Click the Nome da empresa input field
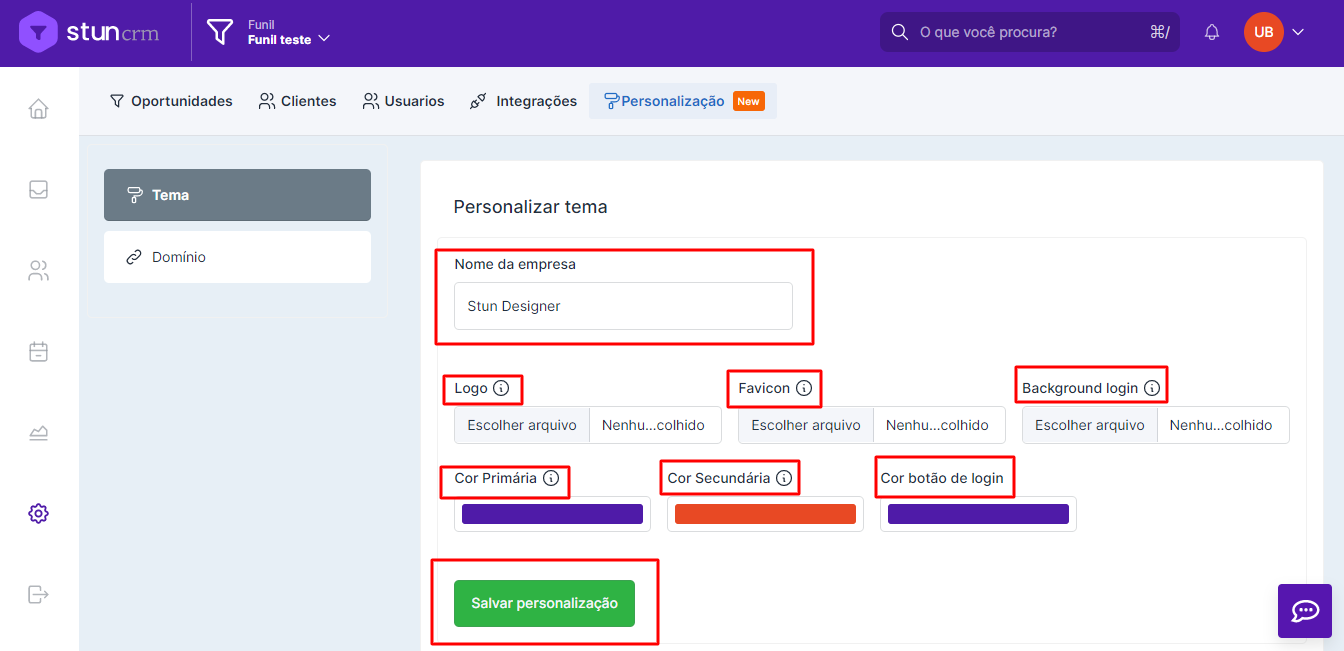This screenshot has width=1344, height=651. point(623,306)
